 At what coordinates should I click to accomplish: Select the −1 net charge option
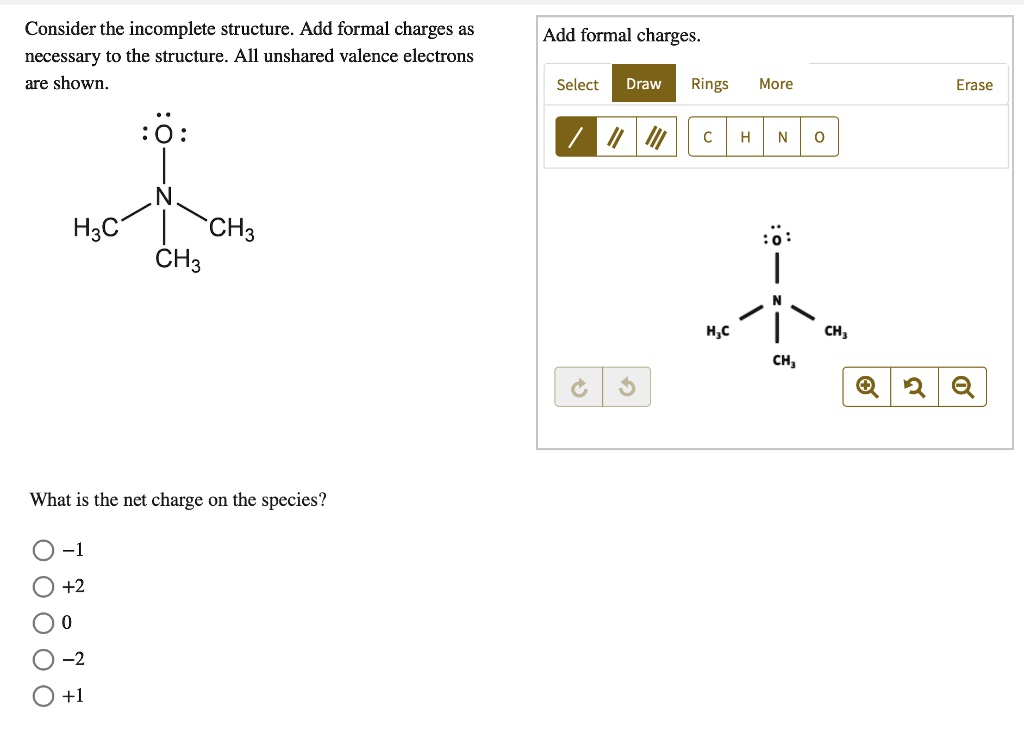pyautogui.click(x=44, y=549)
